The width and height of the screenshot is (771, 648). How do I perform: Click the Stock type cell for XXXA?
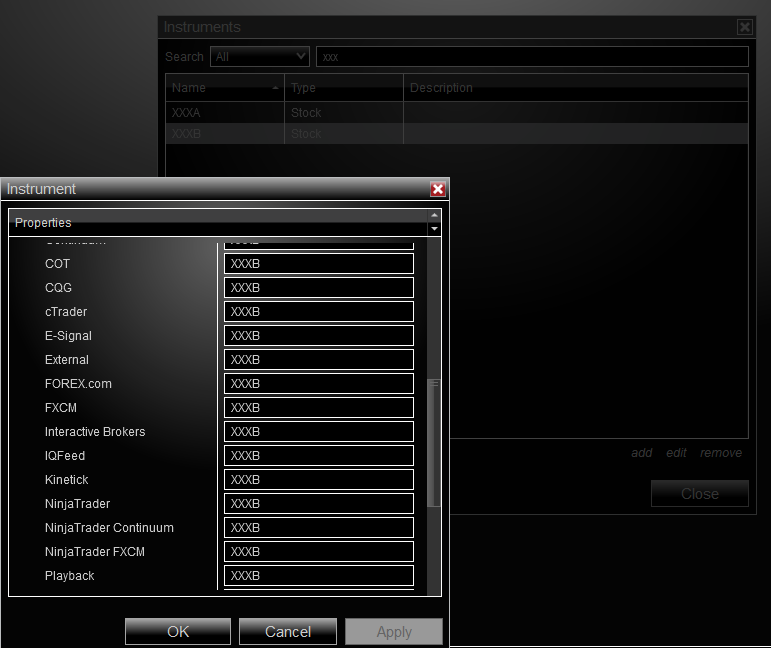344,113
